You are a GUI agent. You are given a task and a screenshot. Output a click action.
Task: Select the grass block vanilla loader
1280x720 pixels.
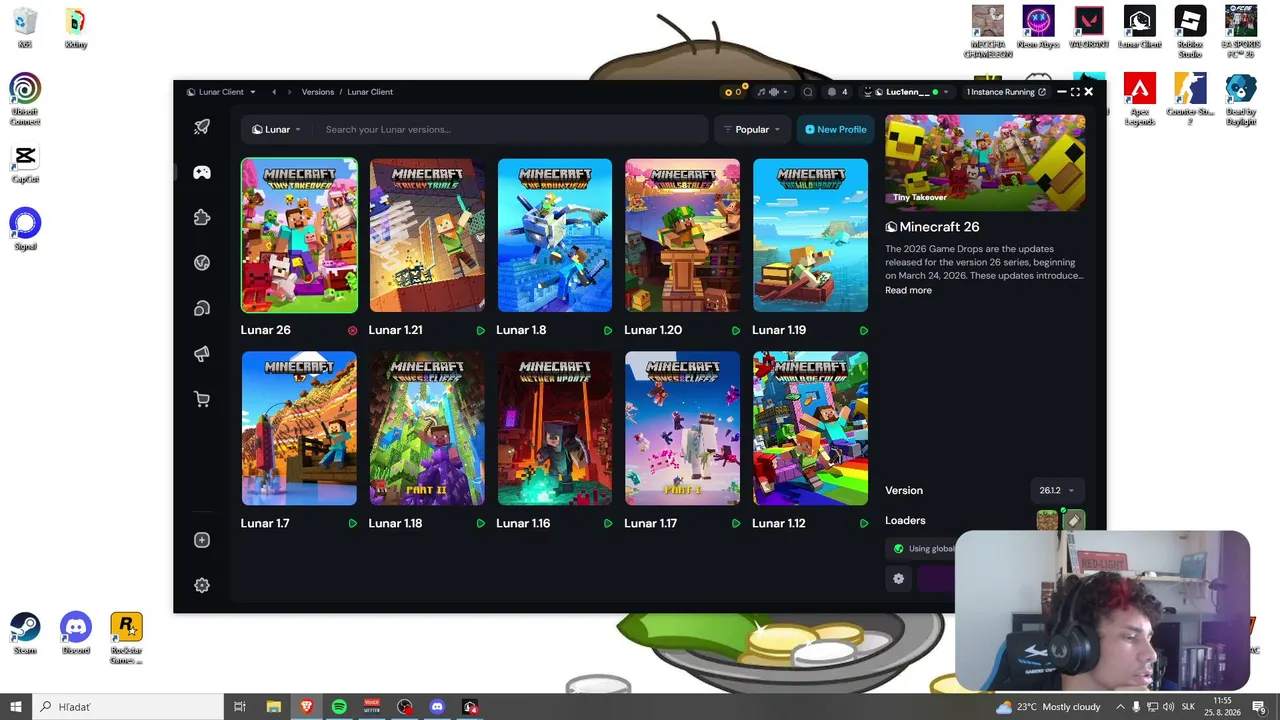pyautogui.click(x=1047, y=520)
